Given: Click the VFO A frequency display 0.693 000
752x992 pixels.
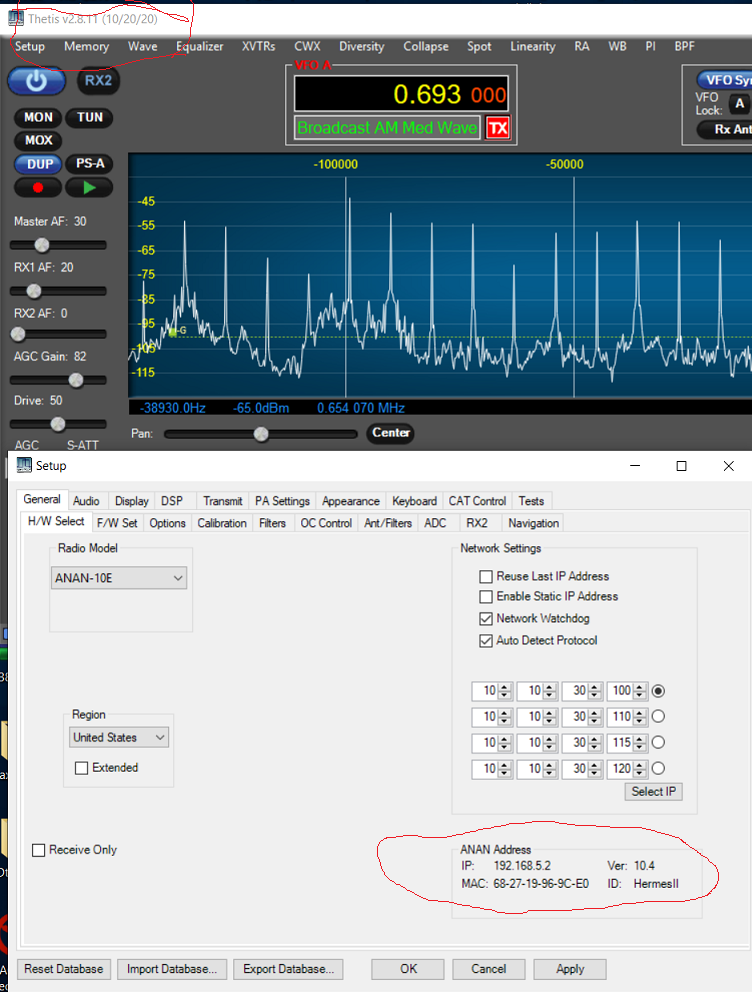Looking at the screenshot, I should (401, 94).
